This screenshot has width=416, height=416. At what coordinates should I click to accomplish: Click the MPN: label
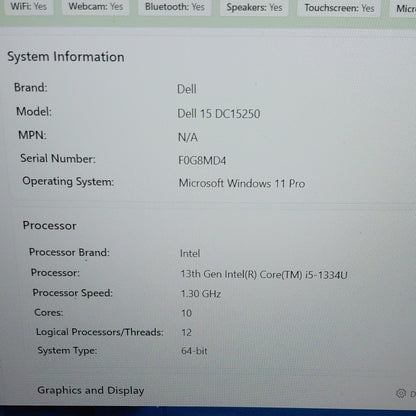32,135
